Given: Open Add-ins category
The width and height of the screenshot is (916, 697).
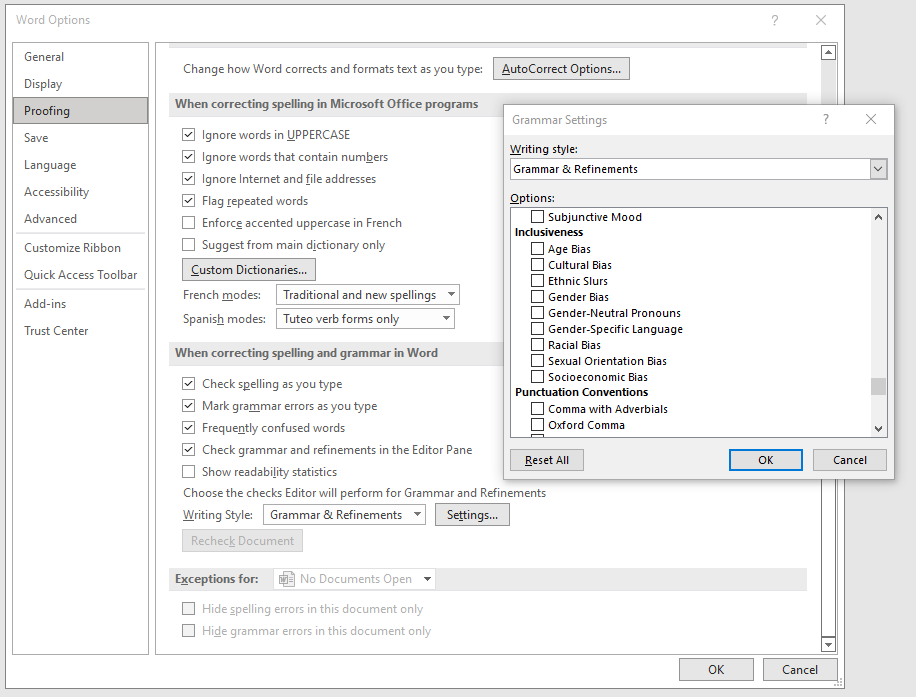Looking at the screenshot, I should (x=81, y=304).
